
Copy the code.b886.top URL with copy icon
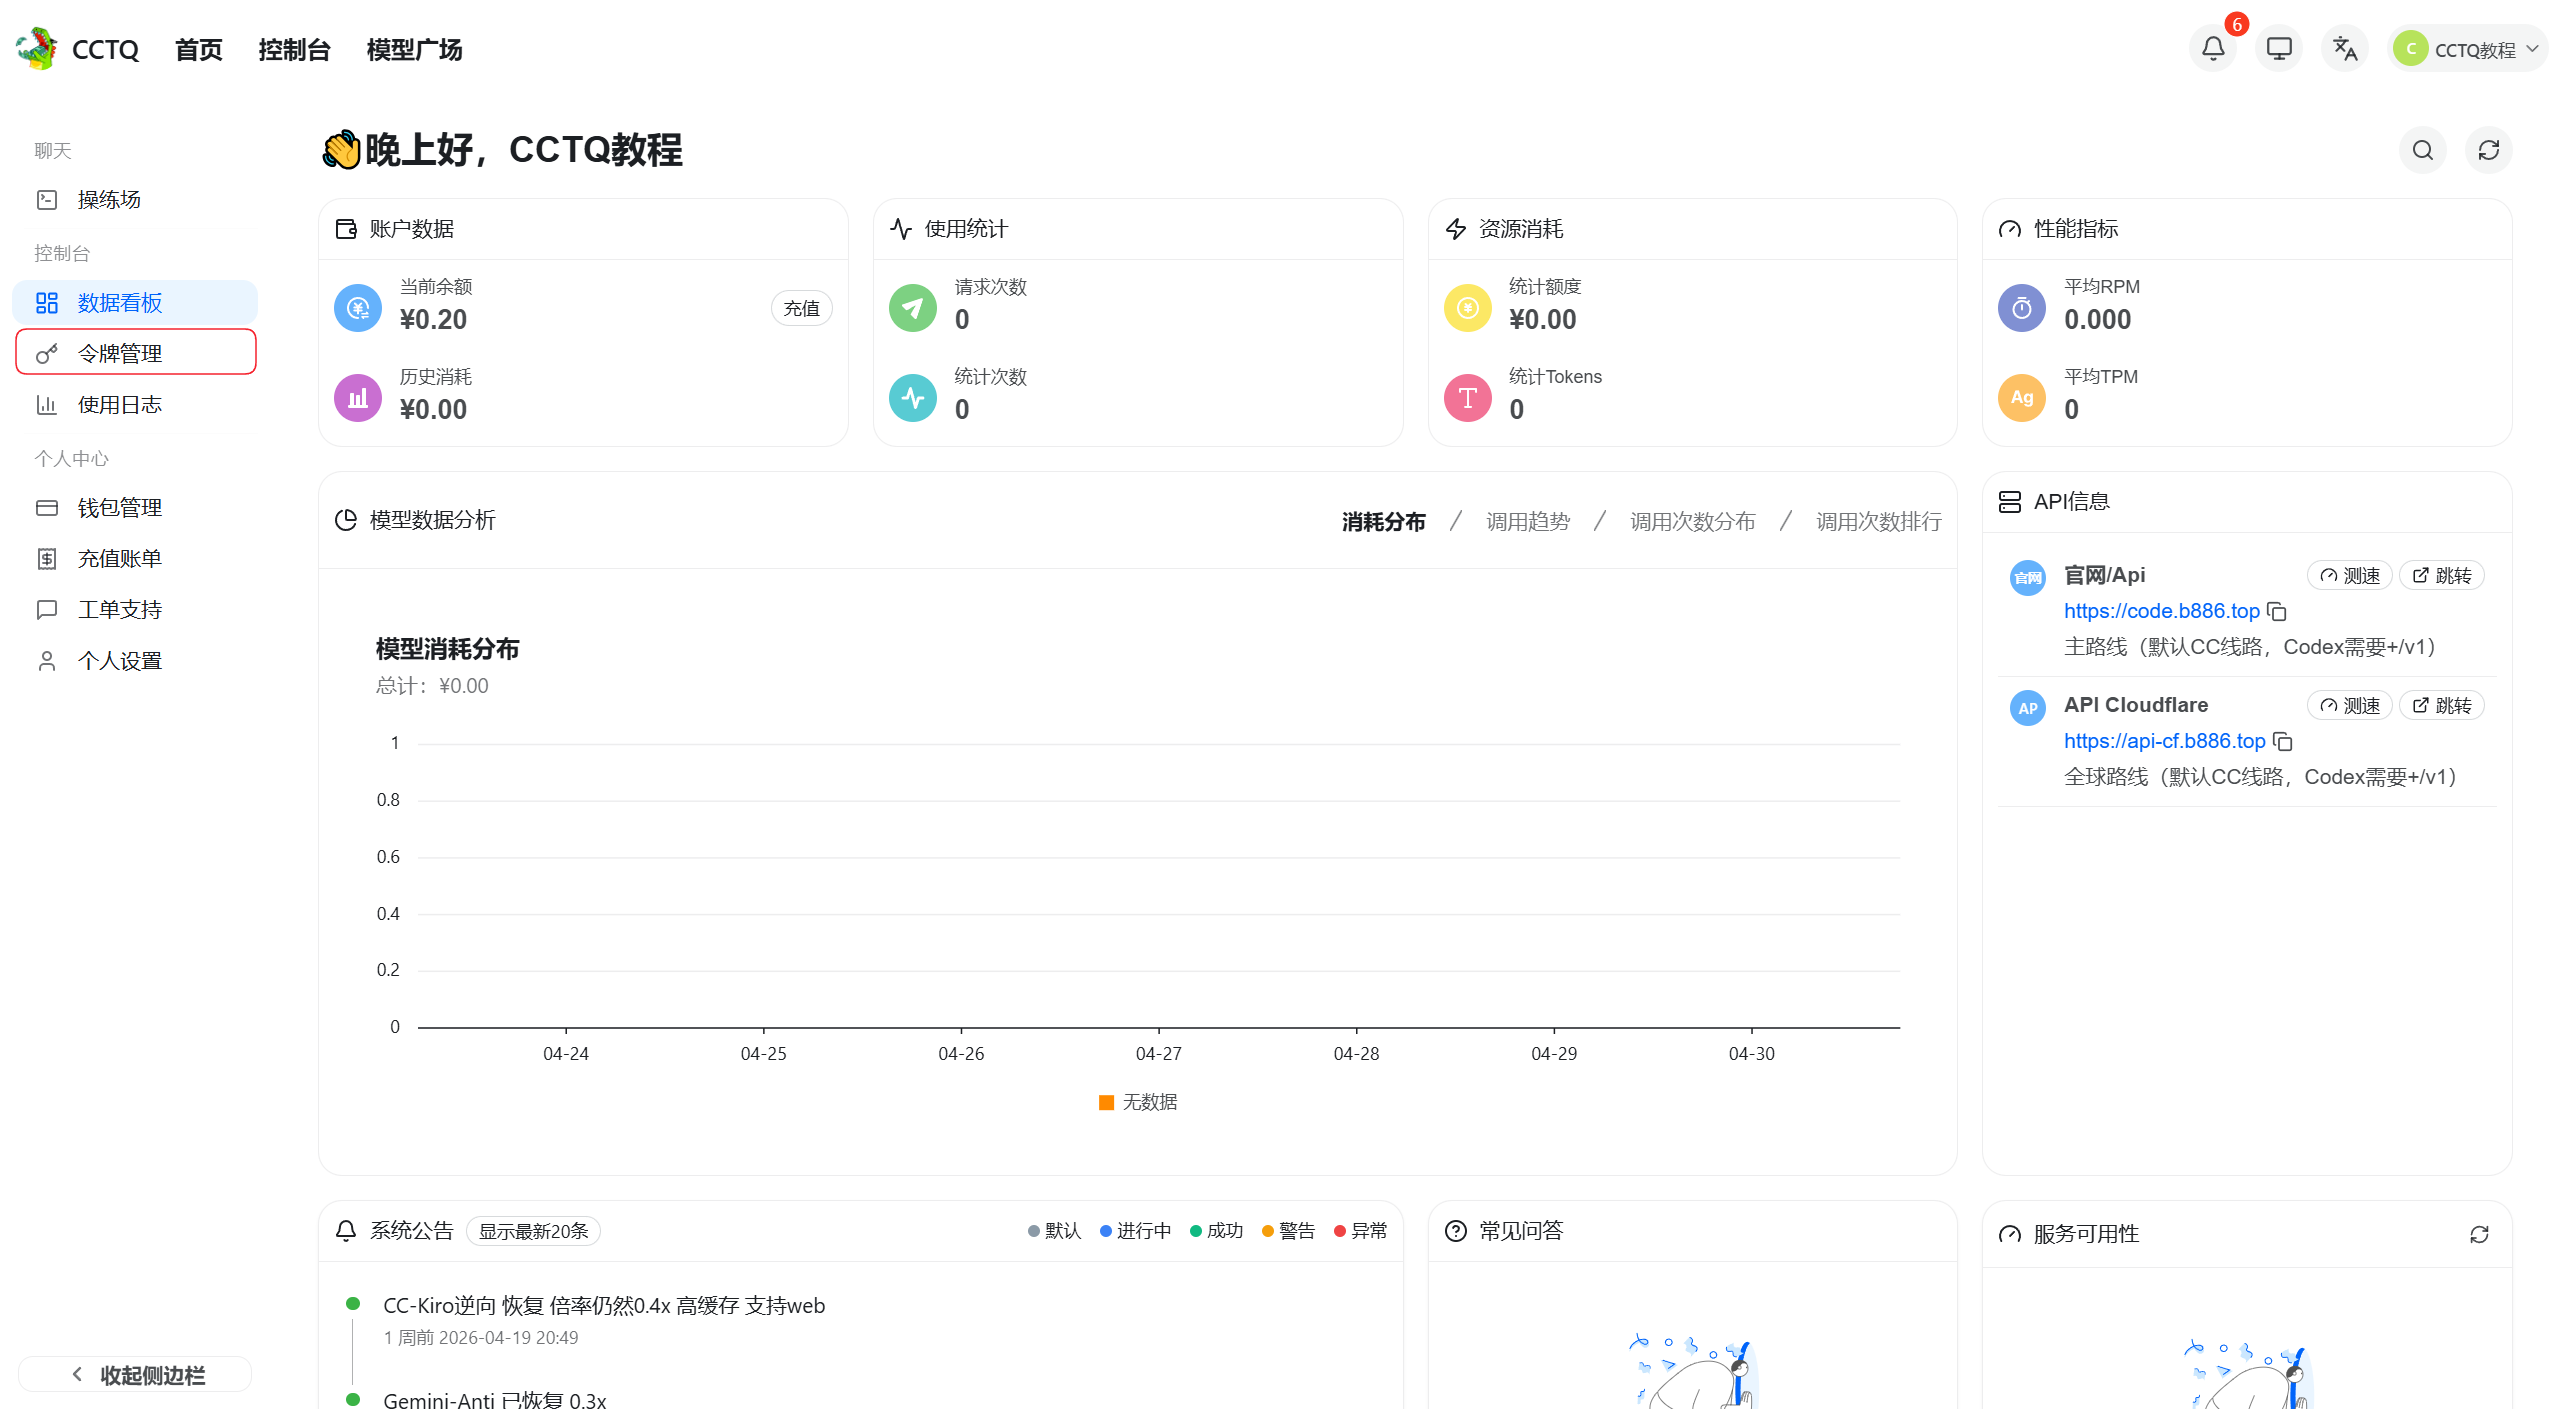click(x=2277, y=611)
